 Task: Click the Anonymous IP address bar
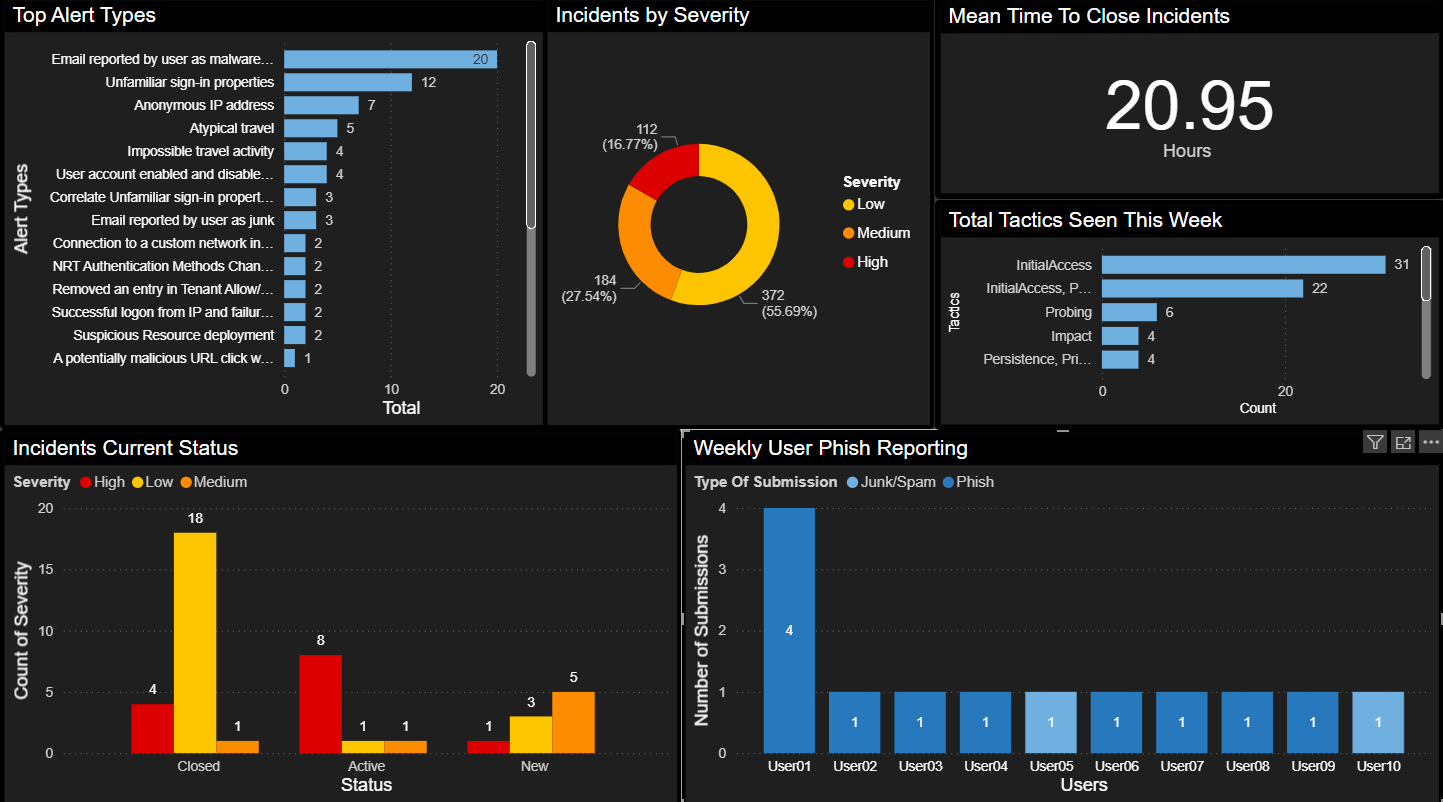[x=321, y=105]
